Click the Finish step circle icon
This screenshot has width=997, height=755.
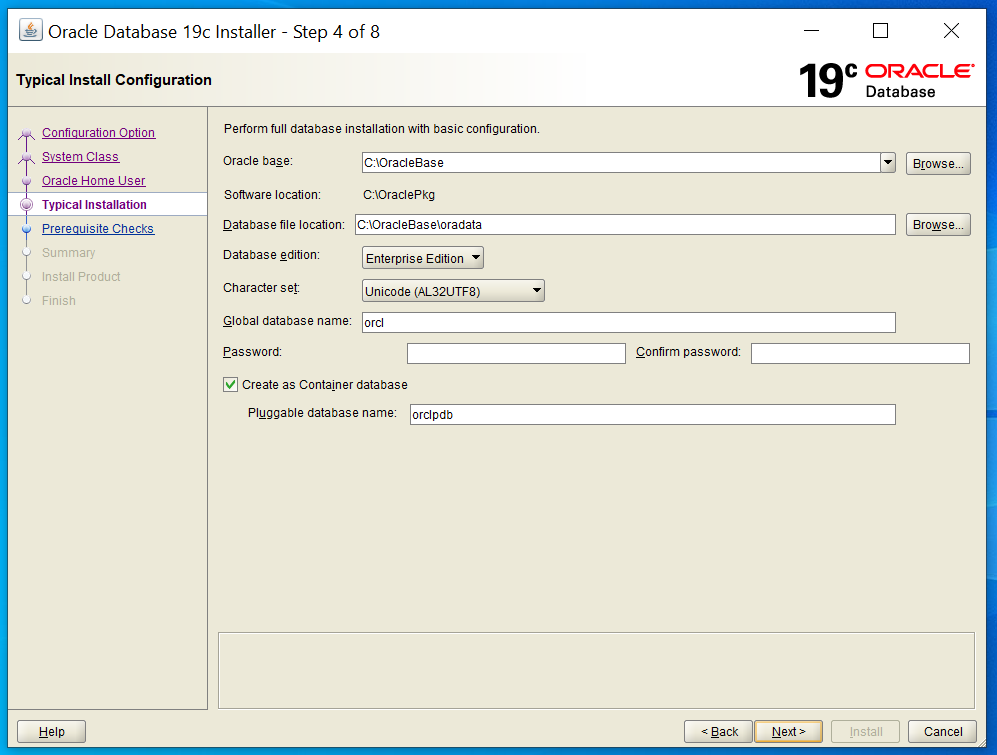point(27,300)
